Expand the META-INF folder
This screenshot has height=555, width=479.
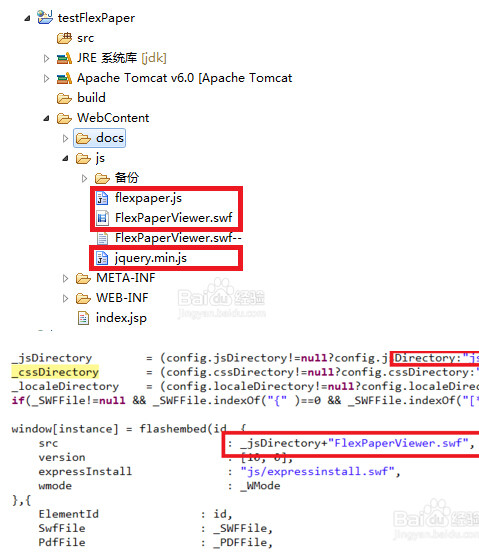click(x=65, y=278)
